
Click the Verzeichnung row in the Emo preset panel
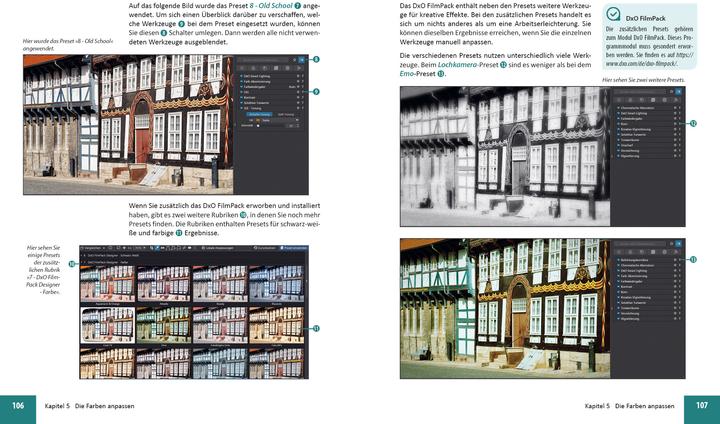[x=647, y=313]
